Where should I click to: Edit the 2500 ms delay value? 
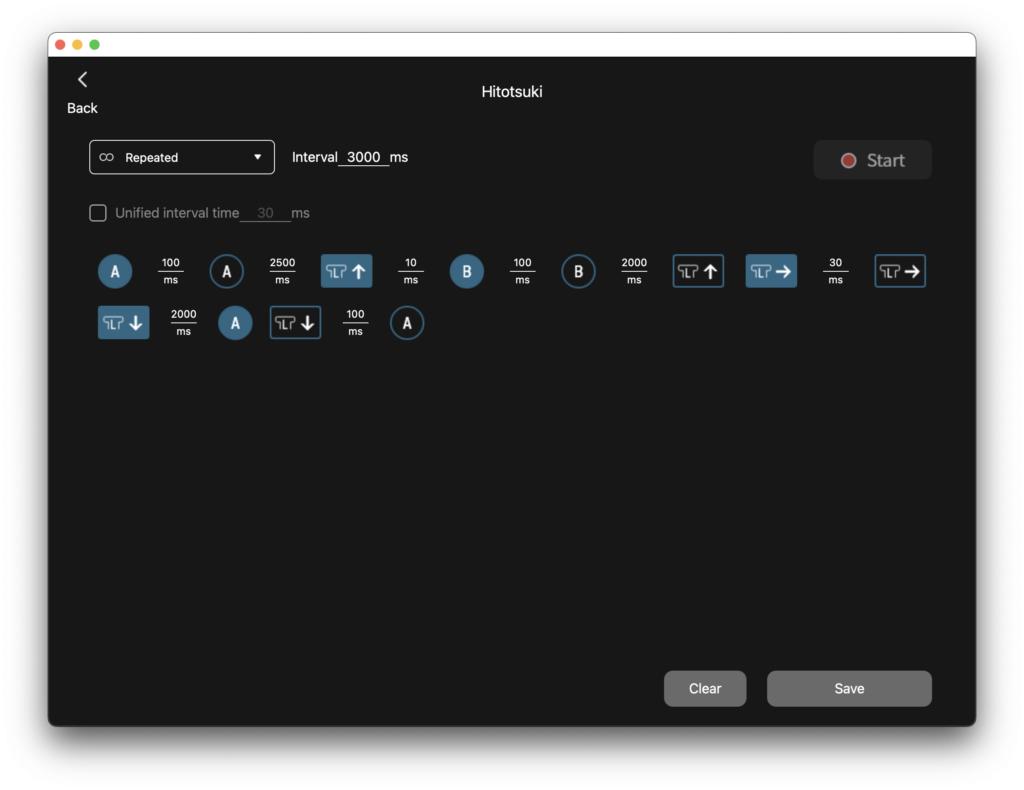coord(282,263)
